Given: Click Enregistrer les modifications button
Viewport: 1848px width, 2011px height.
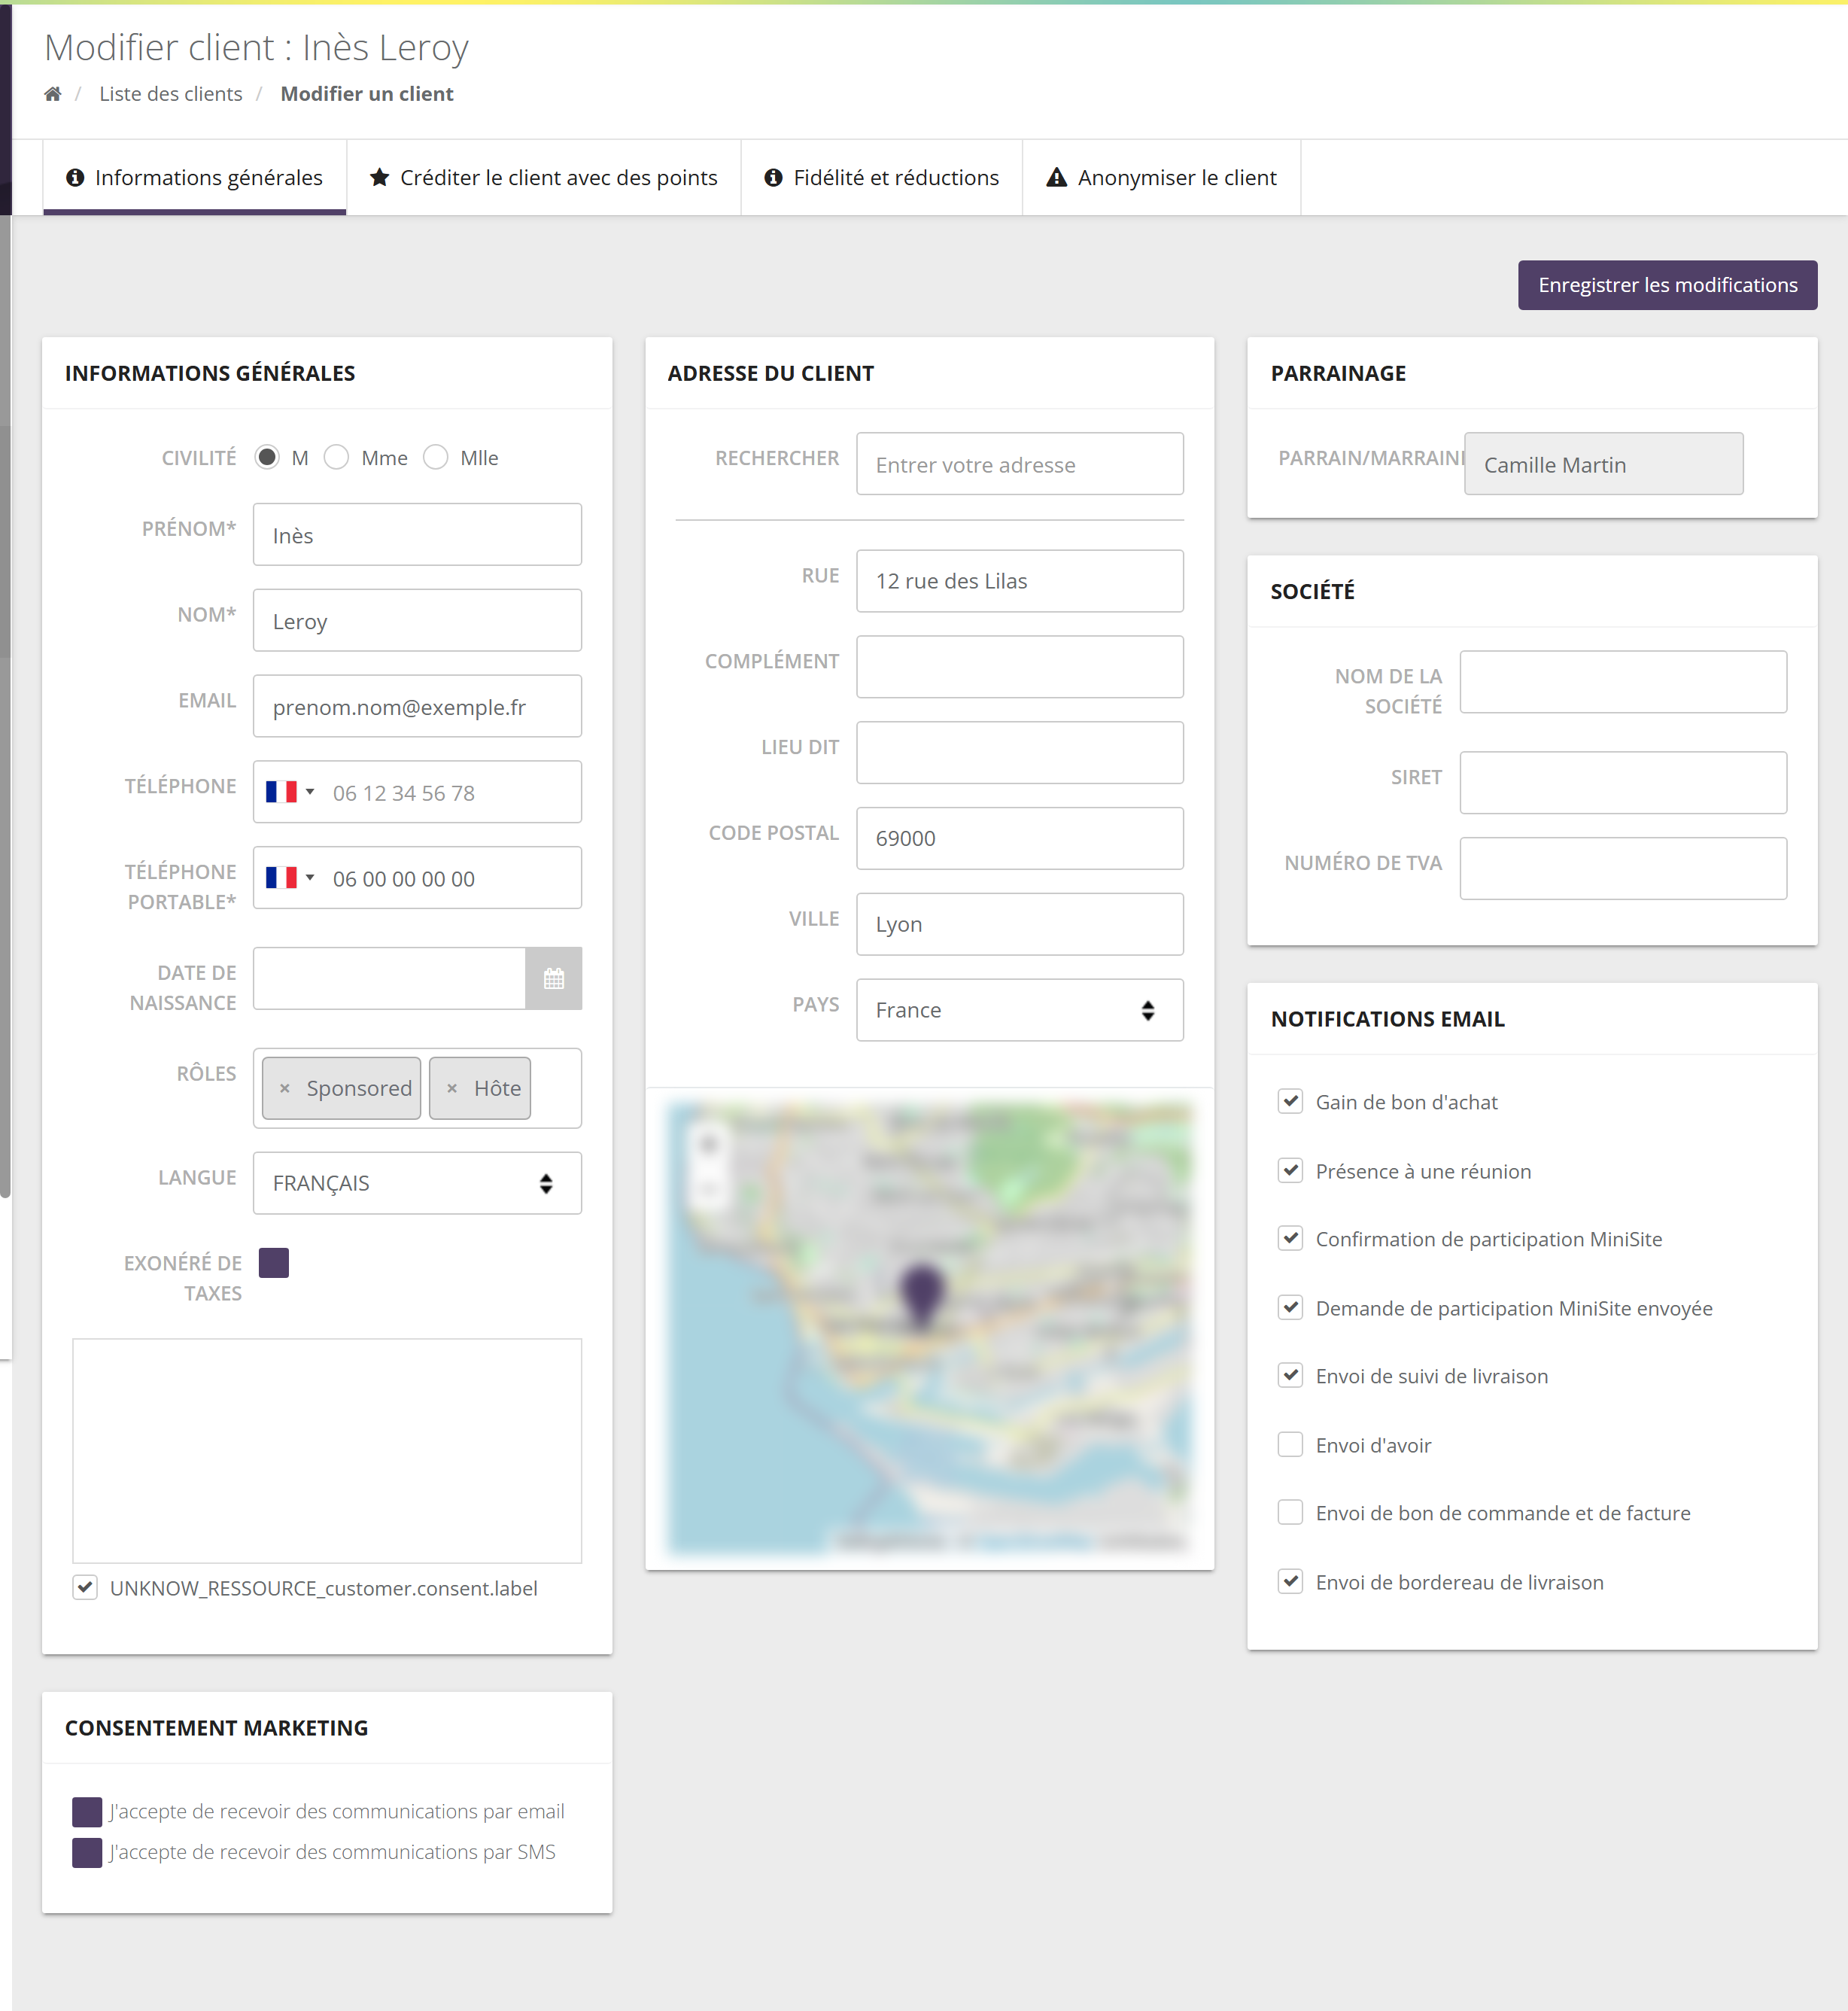Looking at the screenshot, I should click(1667, 285).
